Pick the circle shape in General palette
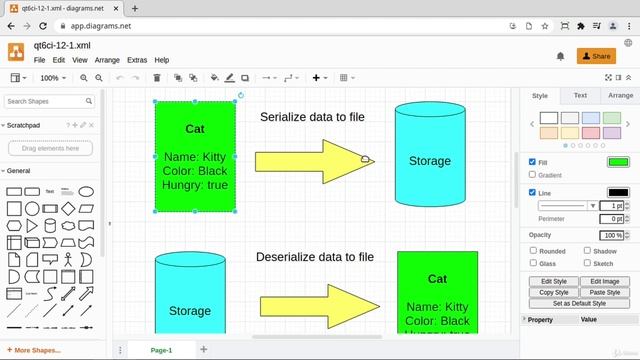The image size is (640, 360). (x=32, y=209)
